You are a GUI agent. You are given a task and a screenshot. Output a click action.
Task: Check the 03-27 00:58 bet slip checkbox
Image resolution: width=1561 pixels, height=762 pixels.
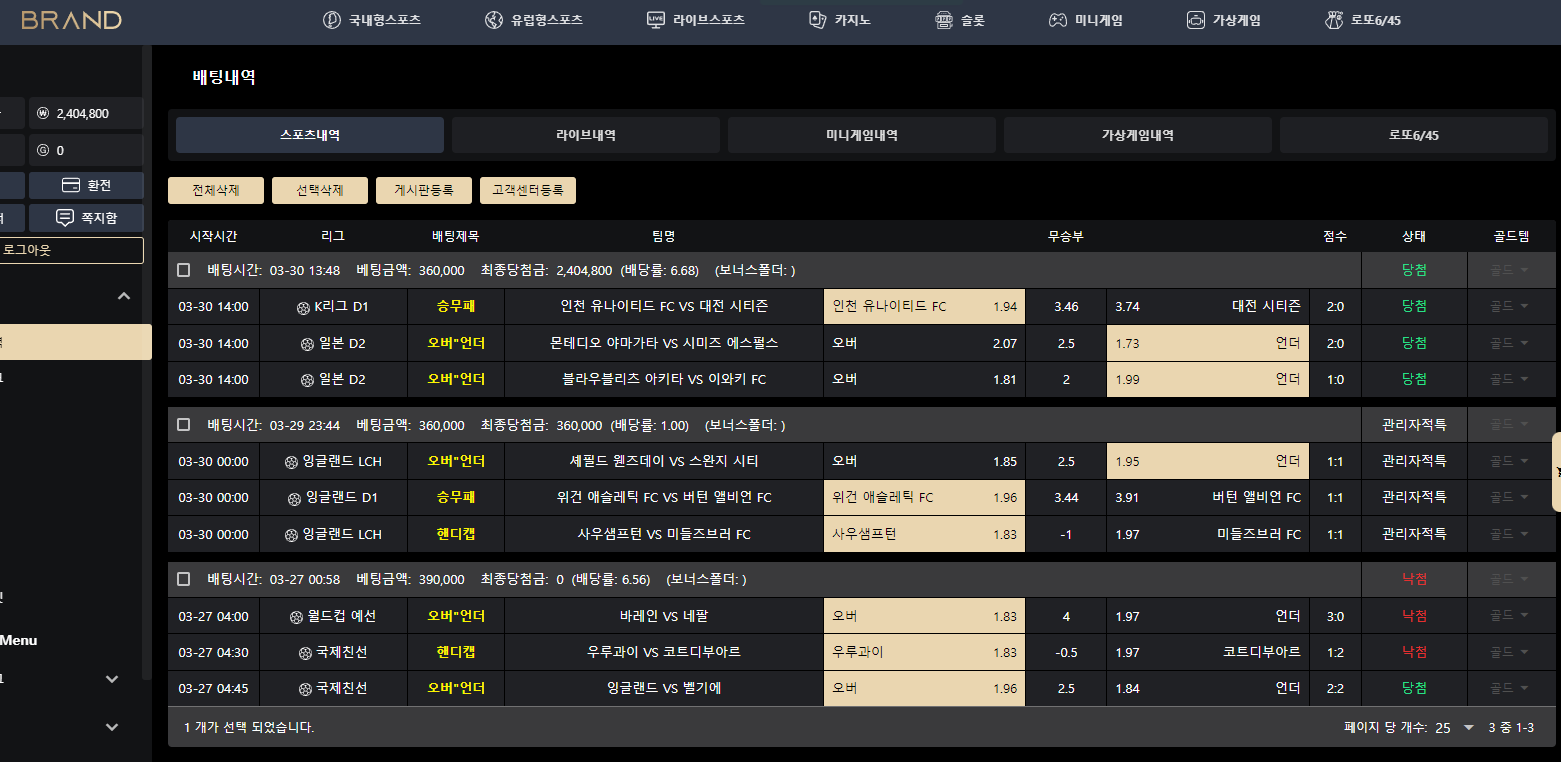[184, 579]
